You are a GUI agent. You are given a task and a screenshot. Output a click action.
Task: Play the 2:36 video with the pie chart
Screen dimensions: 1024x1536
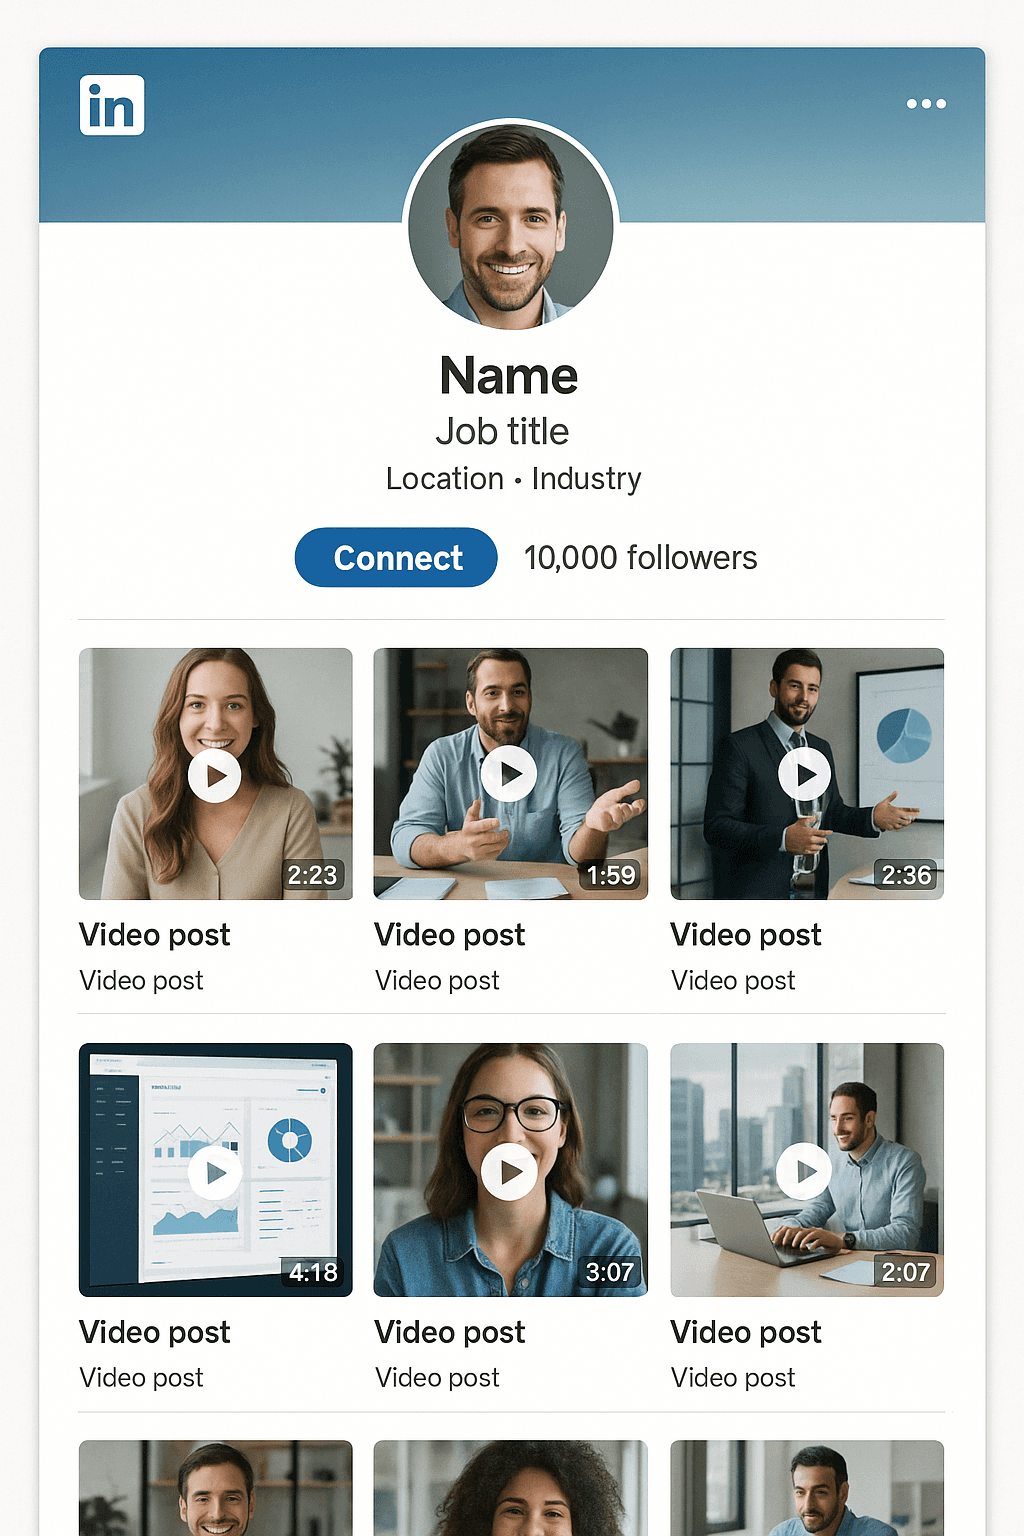coord(807,774)
